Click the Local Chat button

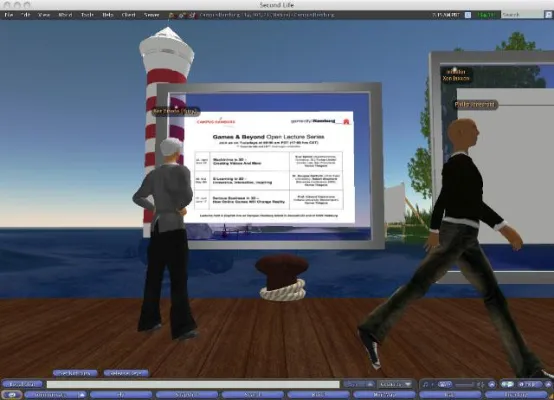[22, 384]
